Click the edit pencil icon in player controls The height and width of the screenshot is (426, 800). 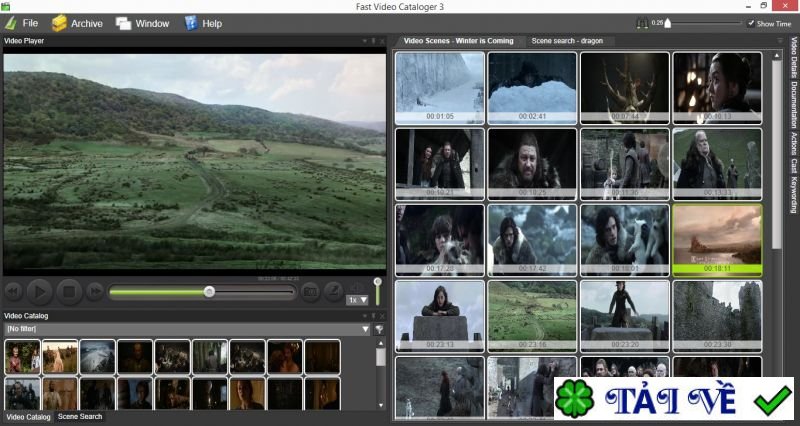click(x=334, y=292)
